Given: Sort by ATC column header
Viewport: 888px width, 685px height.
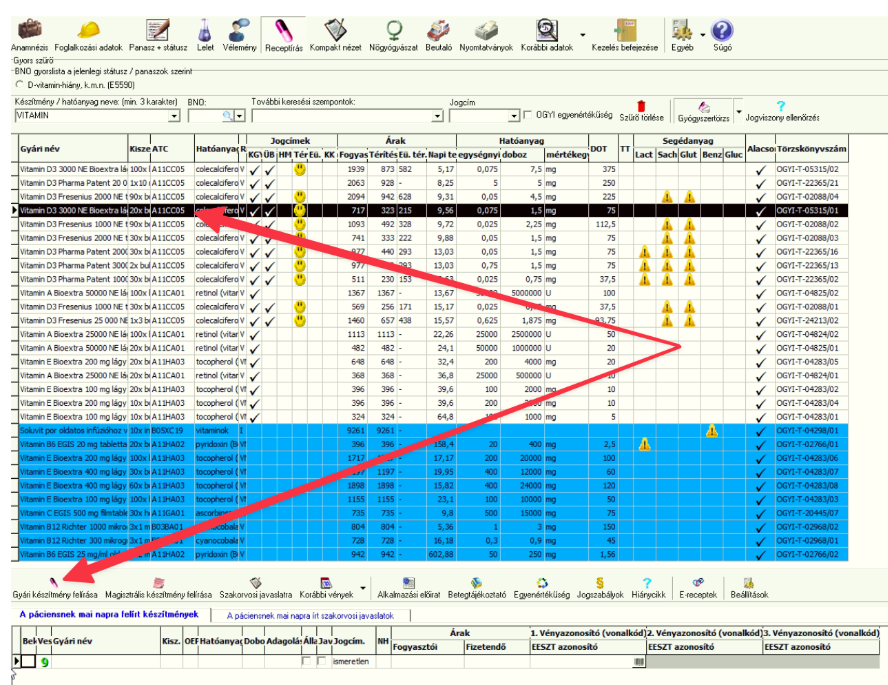Looking at the screenshot, I should pos(173,148).
